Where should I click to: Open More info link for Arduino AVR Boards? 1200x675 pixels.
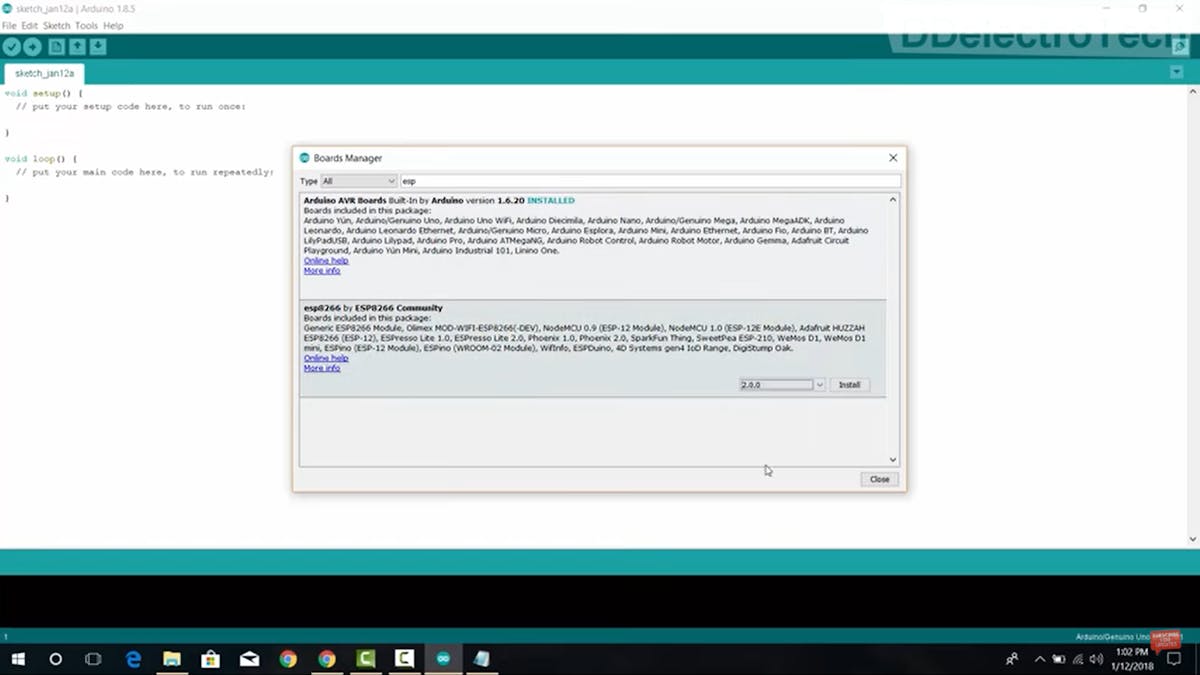(322, 271)
